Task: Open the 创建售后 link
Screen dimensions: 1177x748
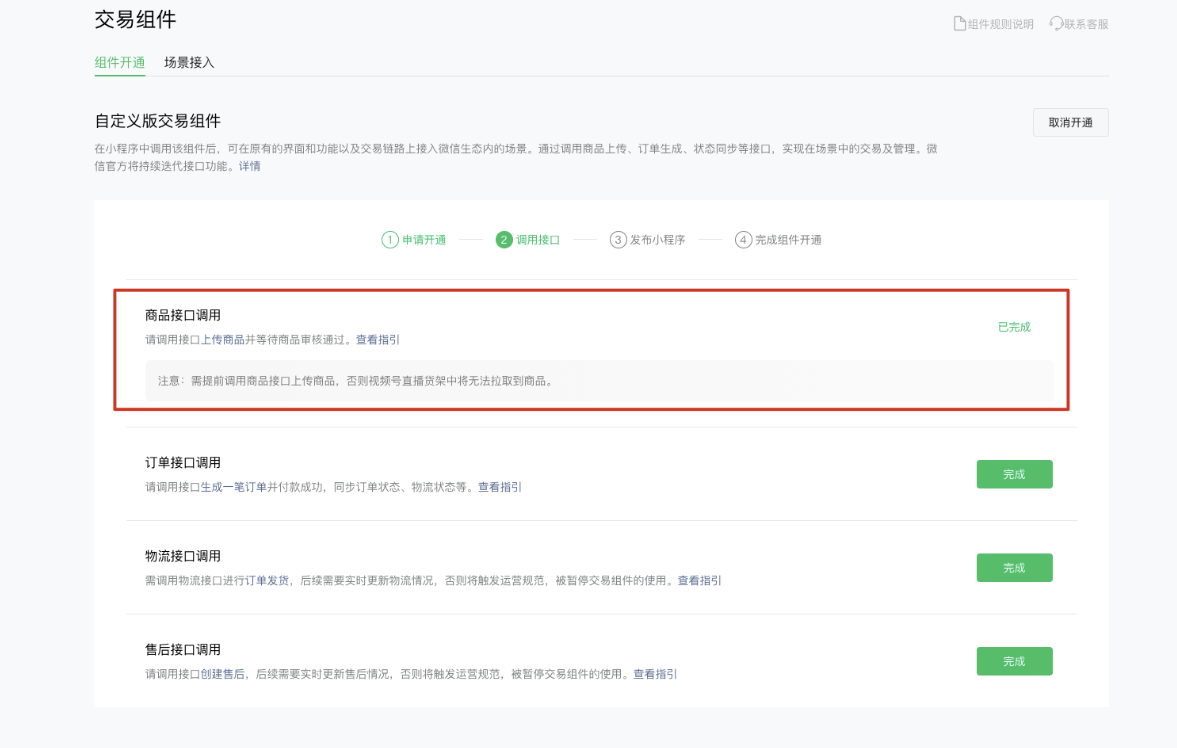Action: [223, 674]
